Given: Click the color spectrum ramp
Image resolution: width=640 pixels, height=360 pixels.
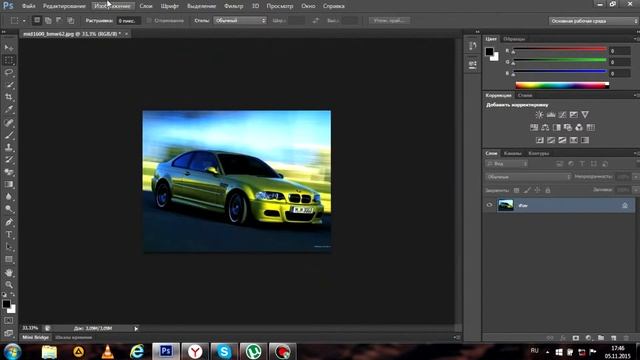Looking at the screenshot, I should [x=562, y=85].
